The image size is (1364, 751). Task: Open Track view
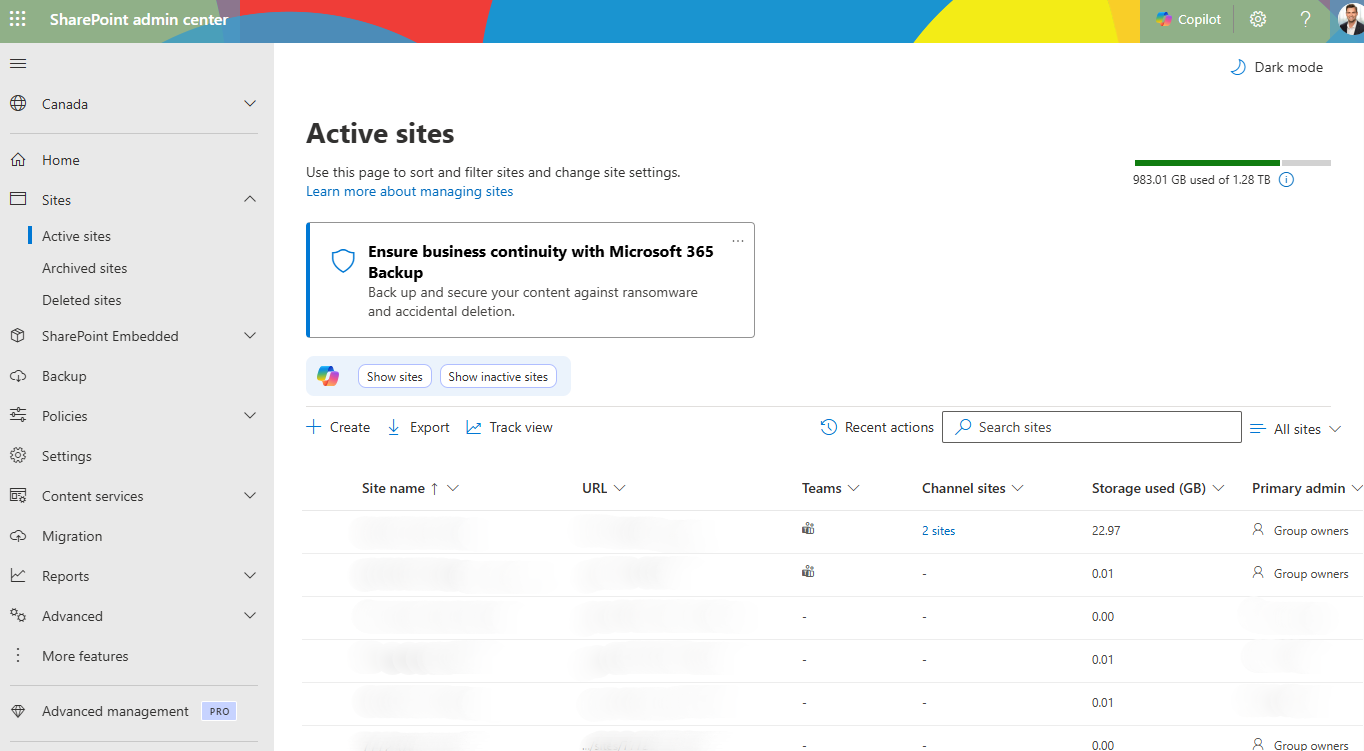coord(509,427)
